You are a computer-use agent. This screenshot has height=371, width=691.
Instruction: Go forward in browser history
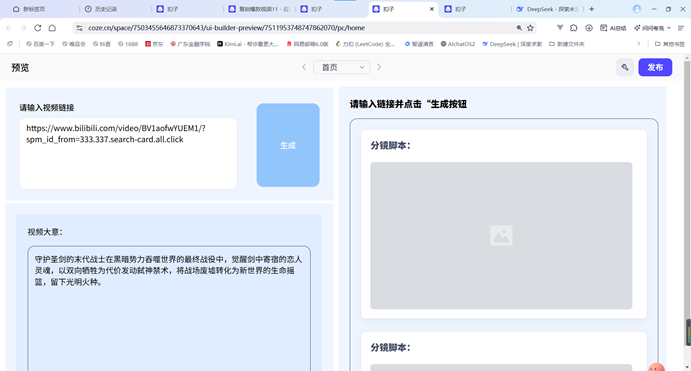[x=23, y=28]
